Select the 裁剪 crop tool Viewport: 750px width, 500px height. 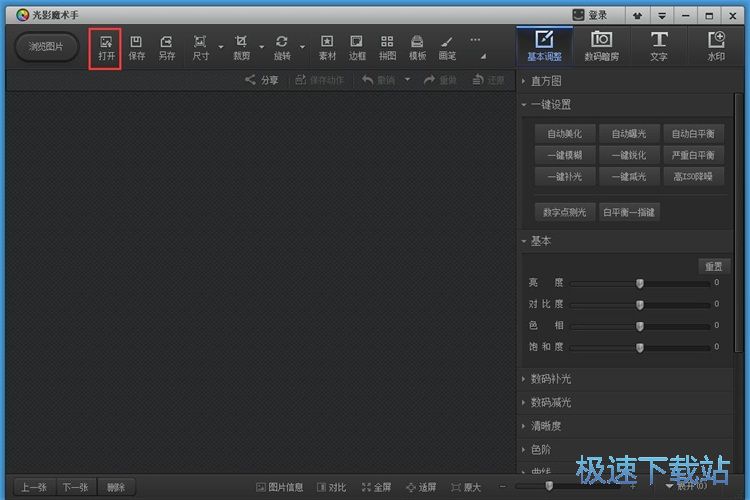[x=241, y=48]
